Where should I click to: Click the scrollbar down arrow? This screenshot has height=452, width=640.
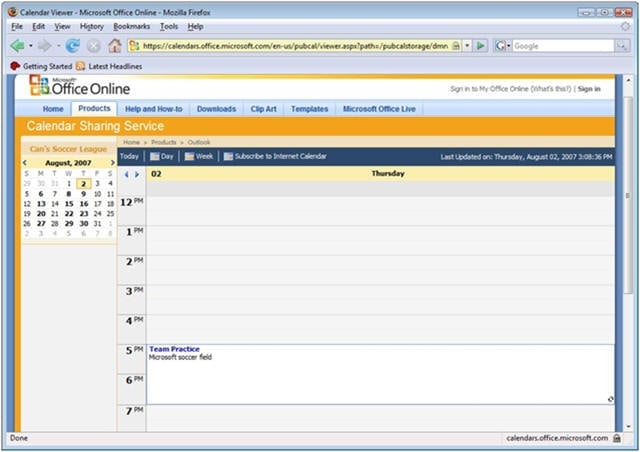[628, 426]
